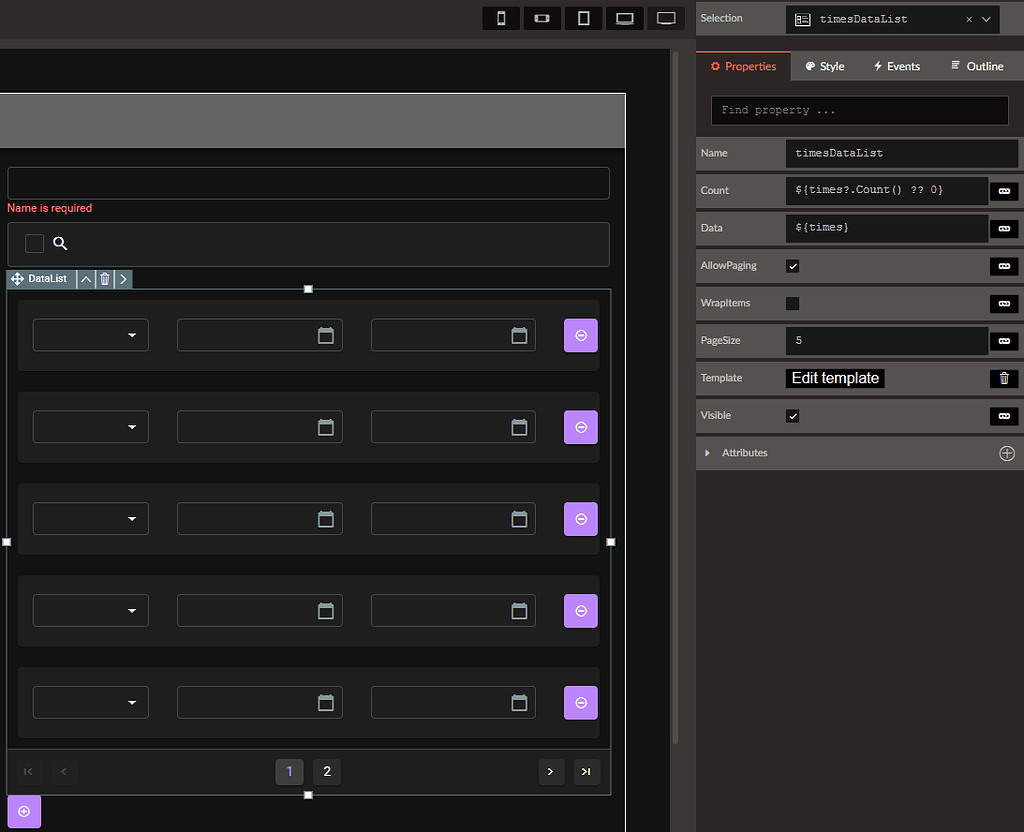Open the third row dropdown

click(x=91, y=519)
